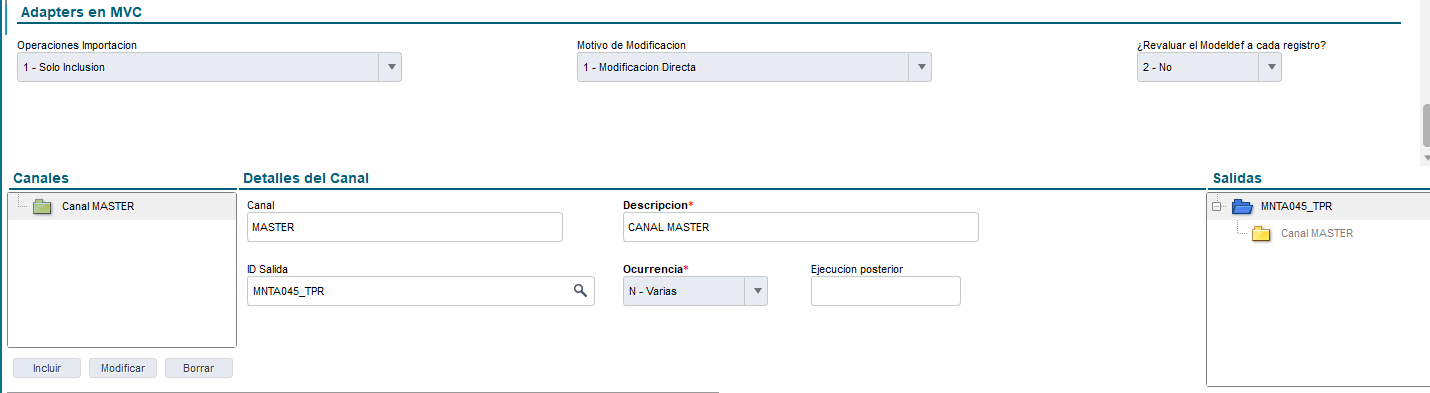Viewport: 1430px width, 393px height.
Task: Select MNTA045_TPR in Salidas tree
Action: pos(1296,207)
